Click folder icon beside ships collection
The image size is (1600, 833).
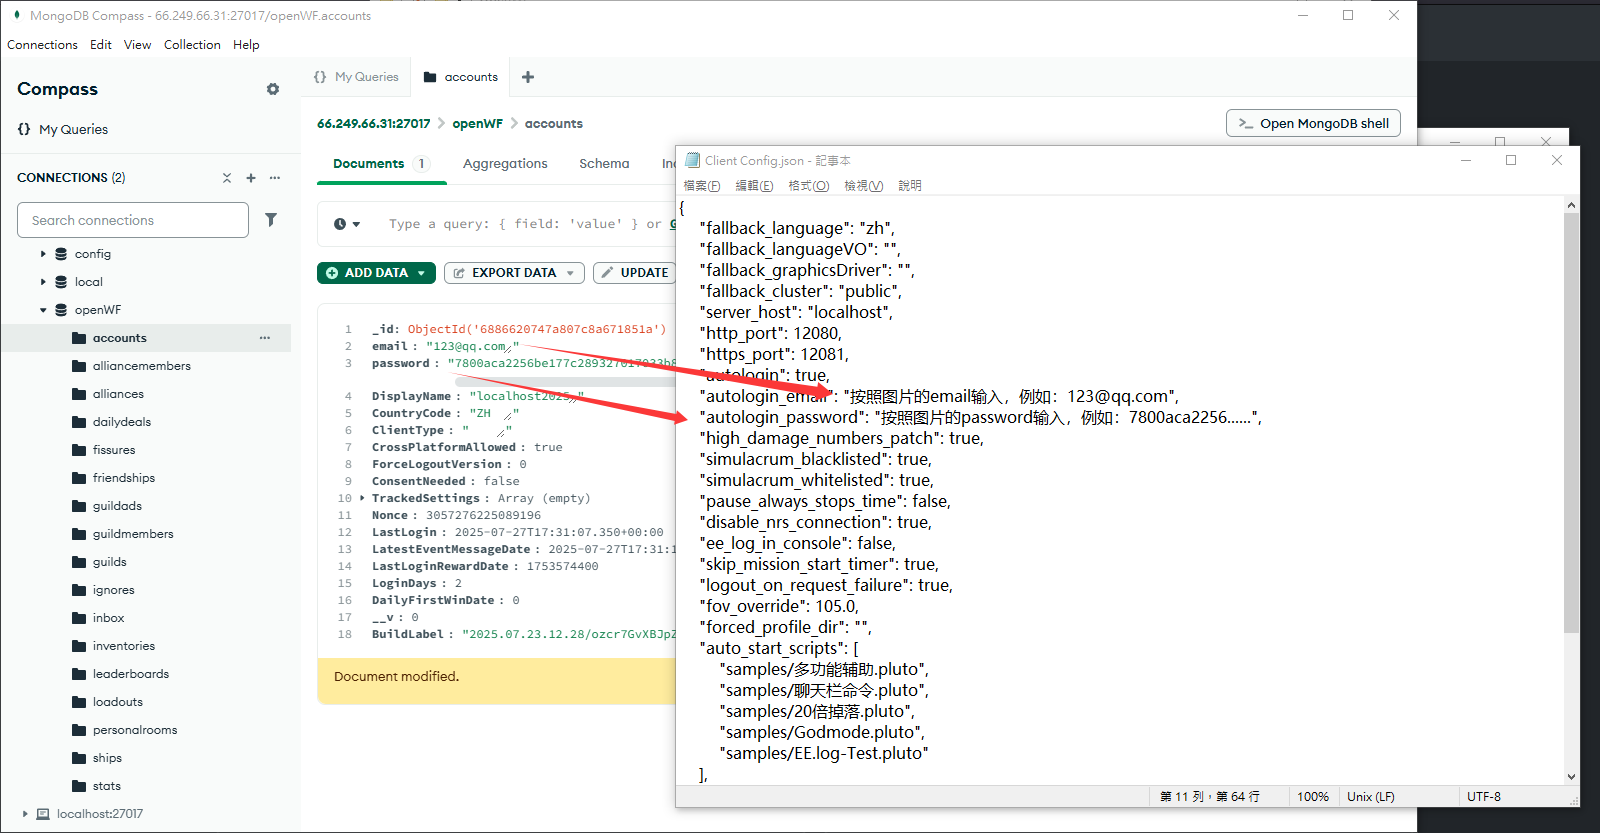(79, 758)
